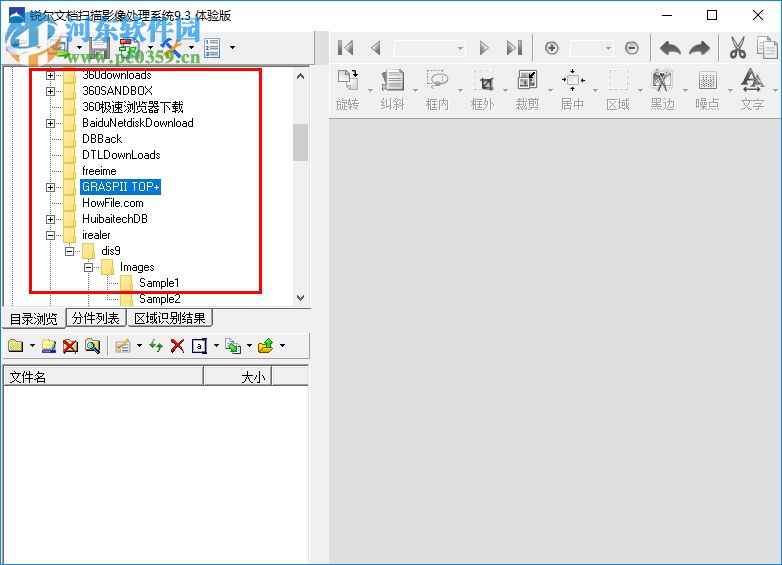
Task: Click the zoom out minus icon
Action: click(631, 48)
